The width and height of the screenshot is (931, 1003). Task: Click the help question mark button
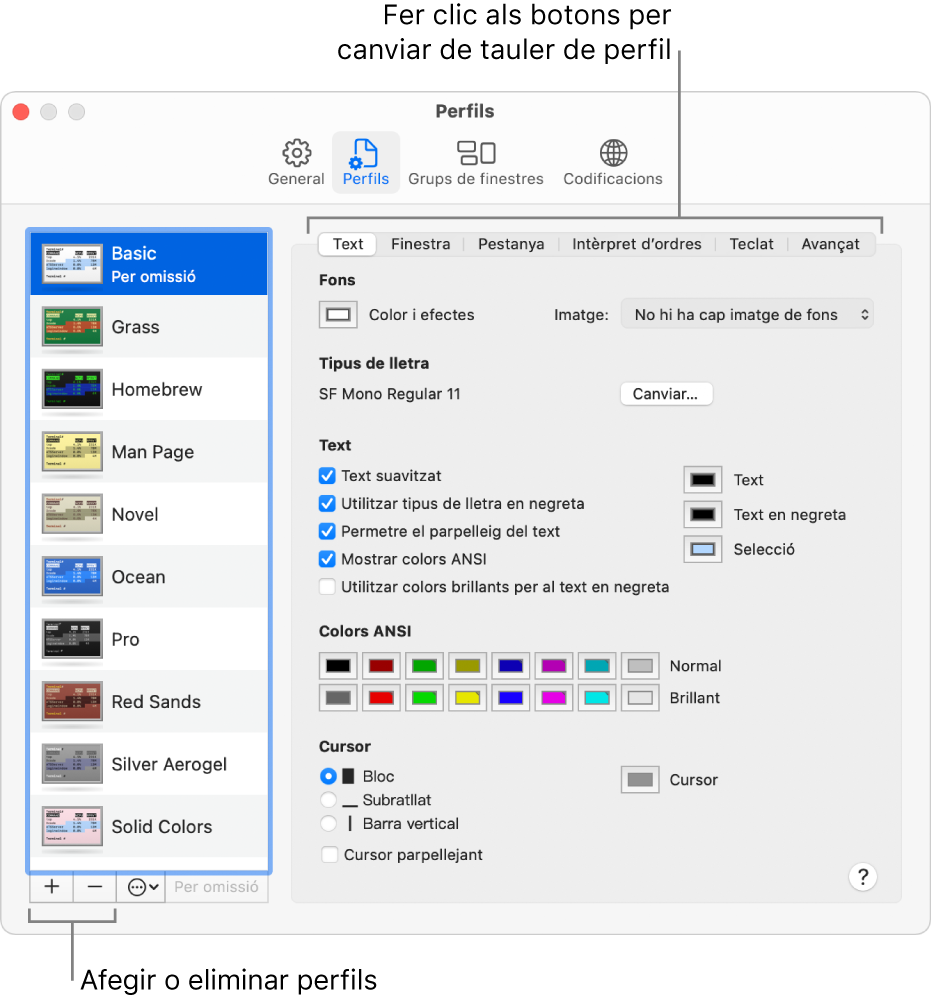(x=863, y=877)
